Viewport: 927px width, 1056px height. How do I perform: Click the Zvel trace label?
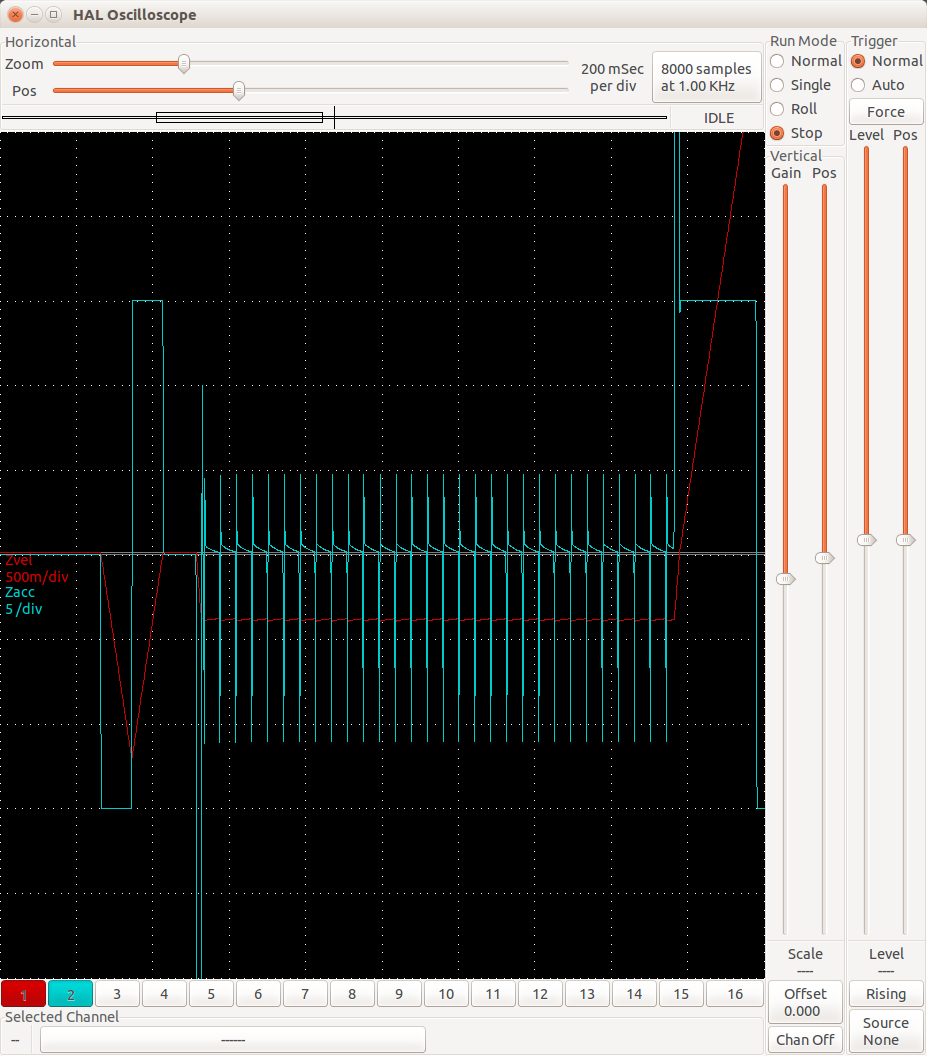pyautogui.click(x=19, y=560)
